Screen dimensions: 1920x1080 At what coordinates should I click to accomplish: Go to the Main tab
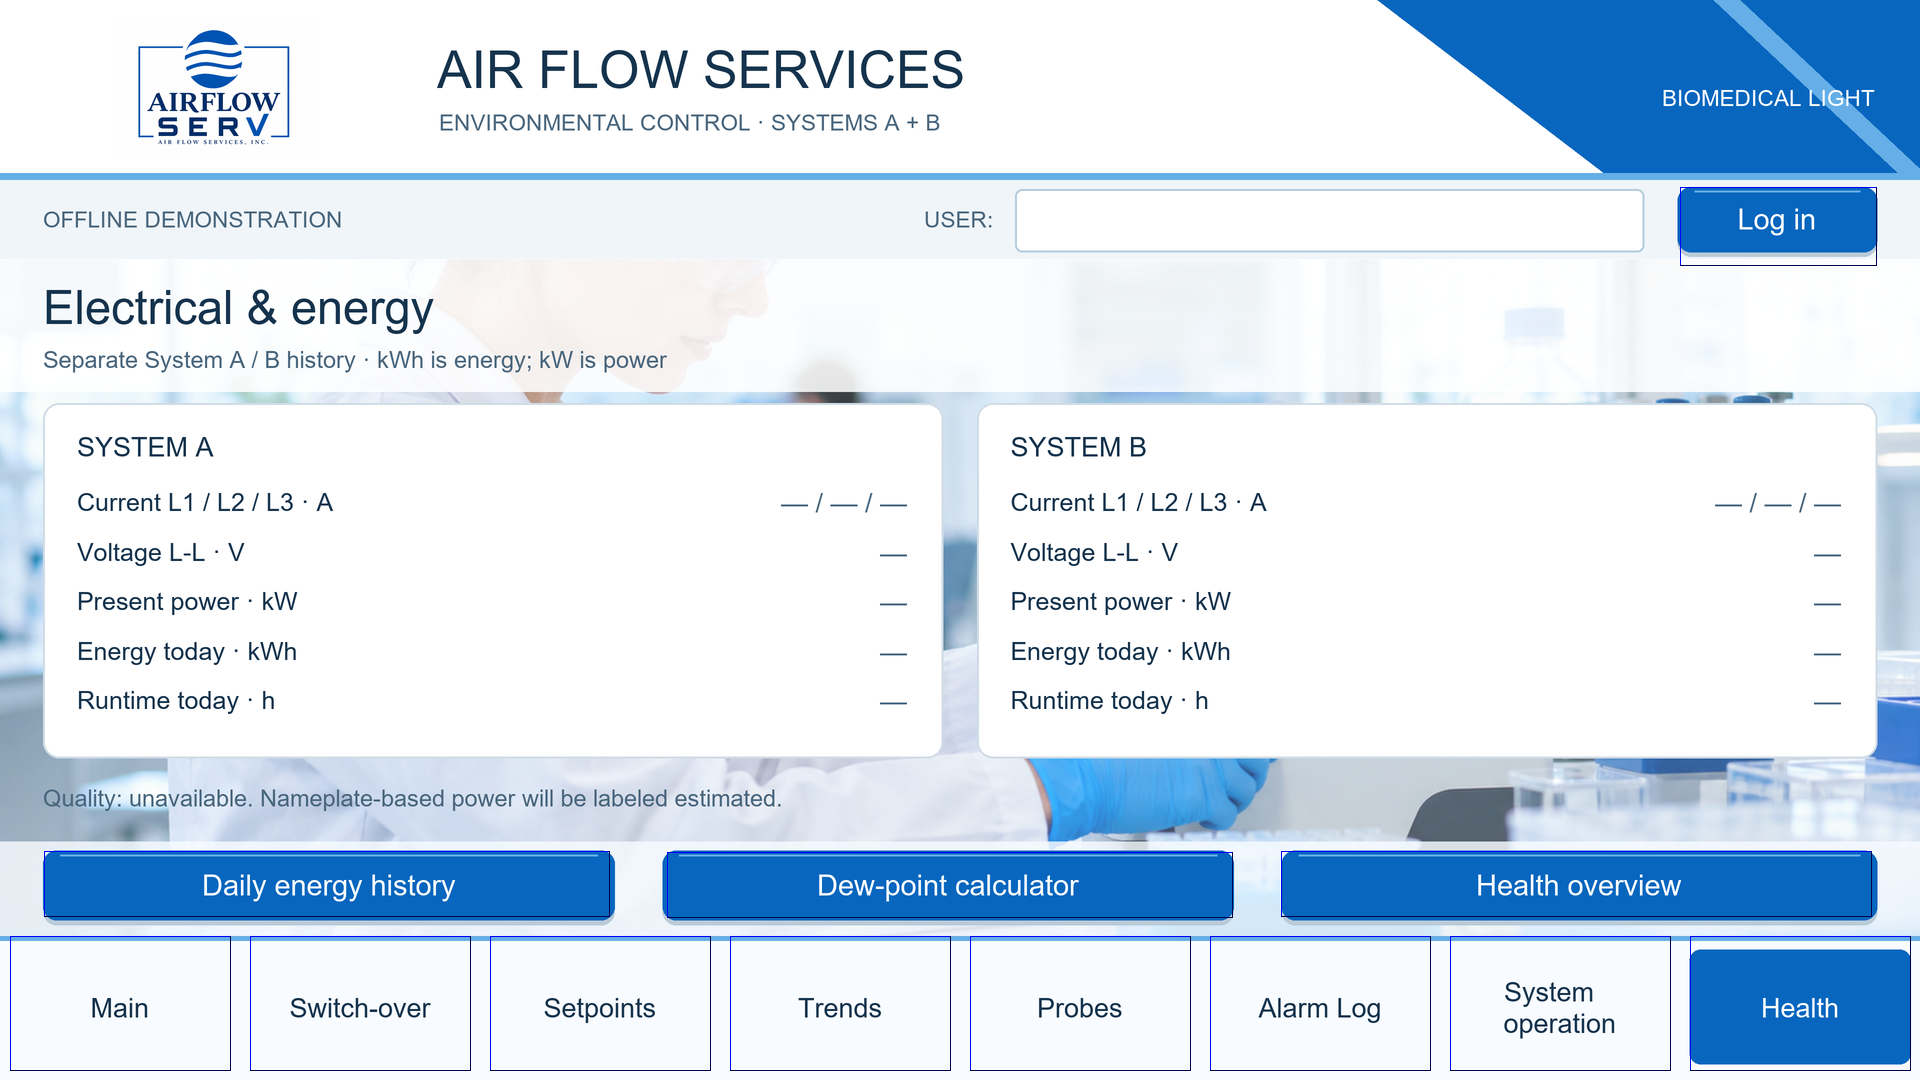coord(120,1004)
